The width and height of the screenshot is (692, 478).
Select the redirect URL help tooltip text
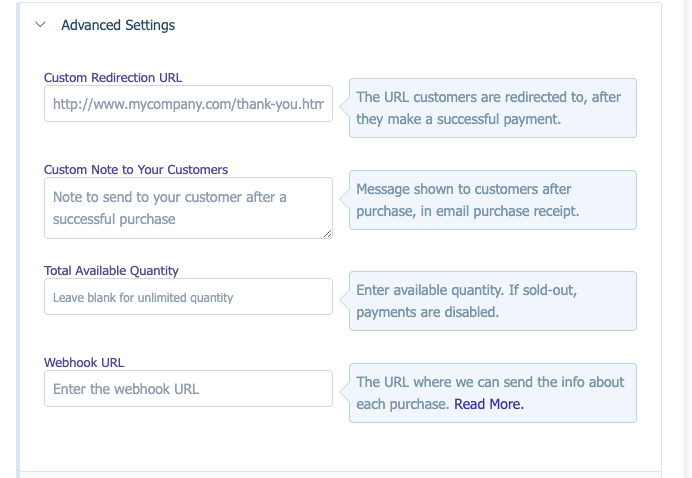point(492,108)
